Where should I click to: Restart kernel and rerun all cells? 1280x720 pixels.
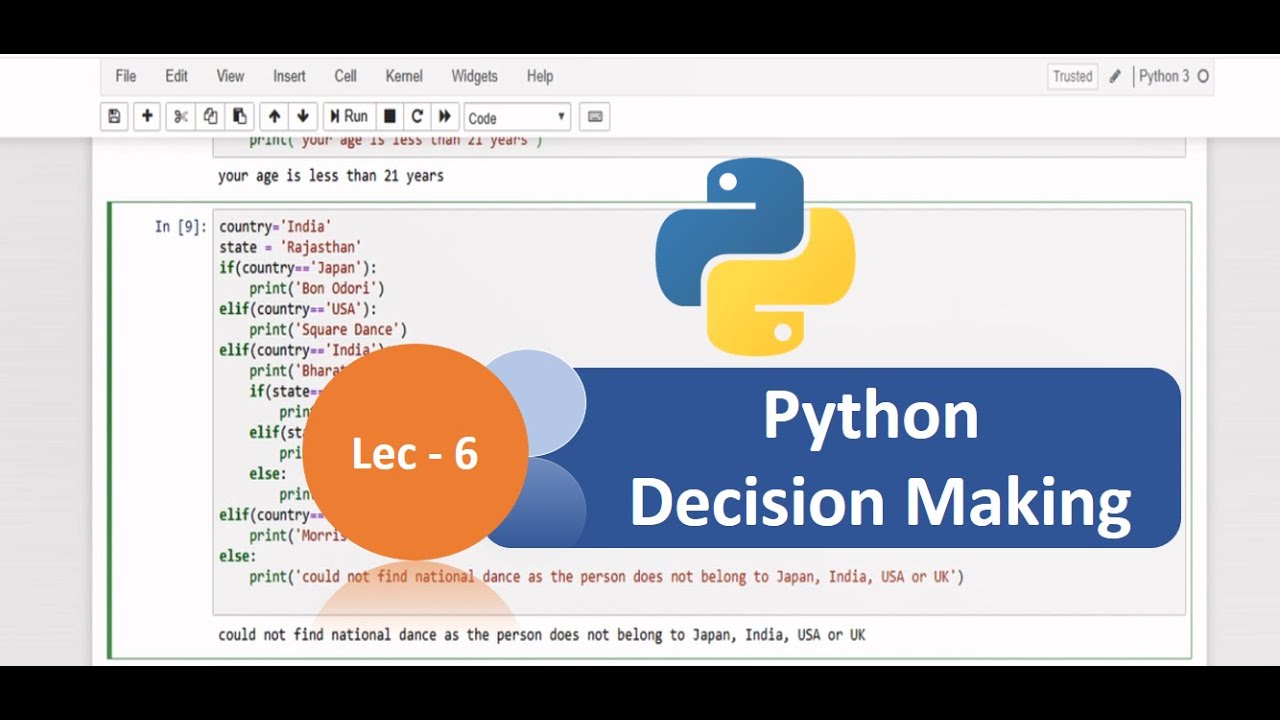click(x=445, y=117)
